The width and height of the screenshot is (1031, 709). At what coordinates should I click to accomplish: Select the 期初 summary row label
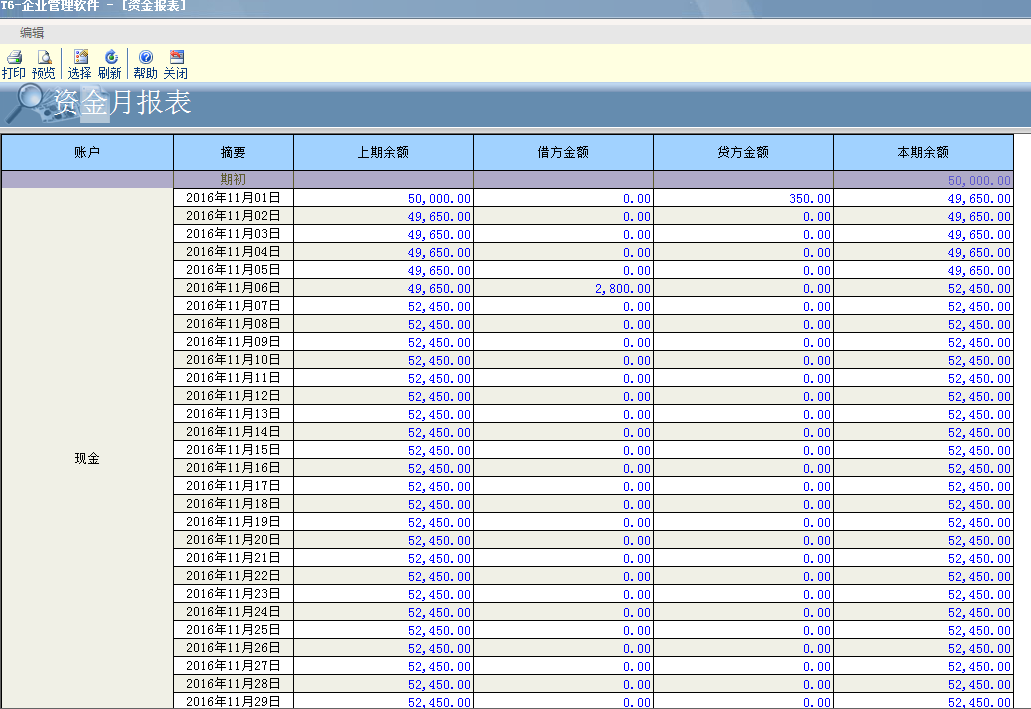click(233, 180)
